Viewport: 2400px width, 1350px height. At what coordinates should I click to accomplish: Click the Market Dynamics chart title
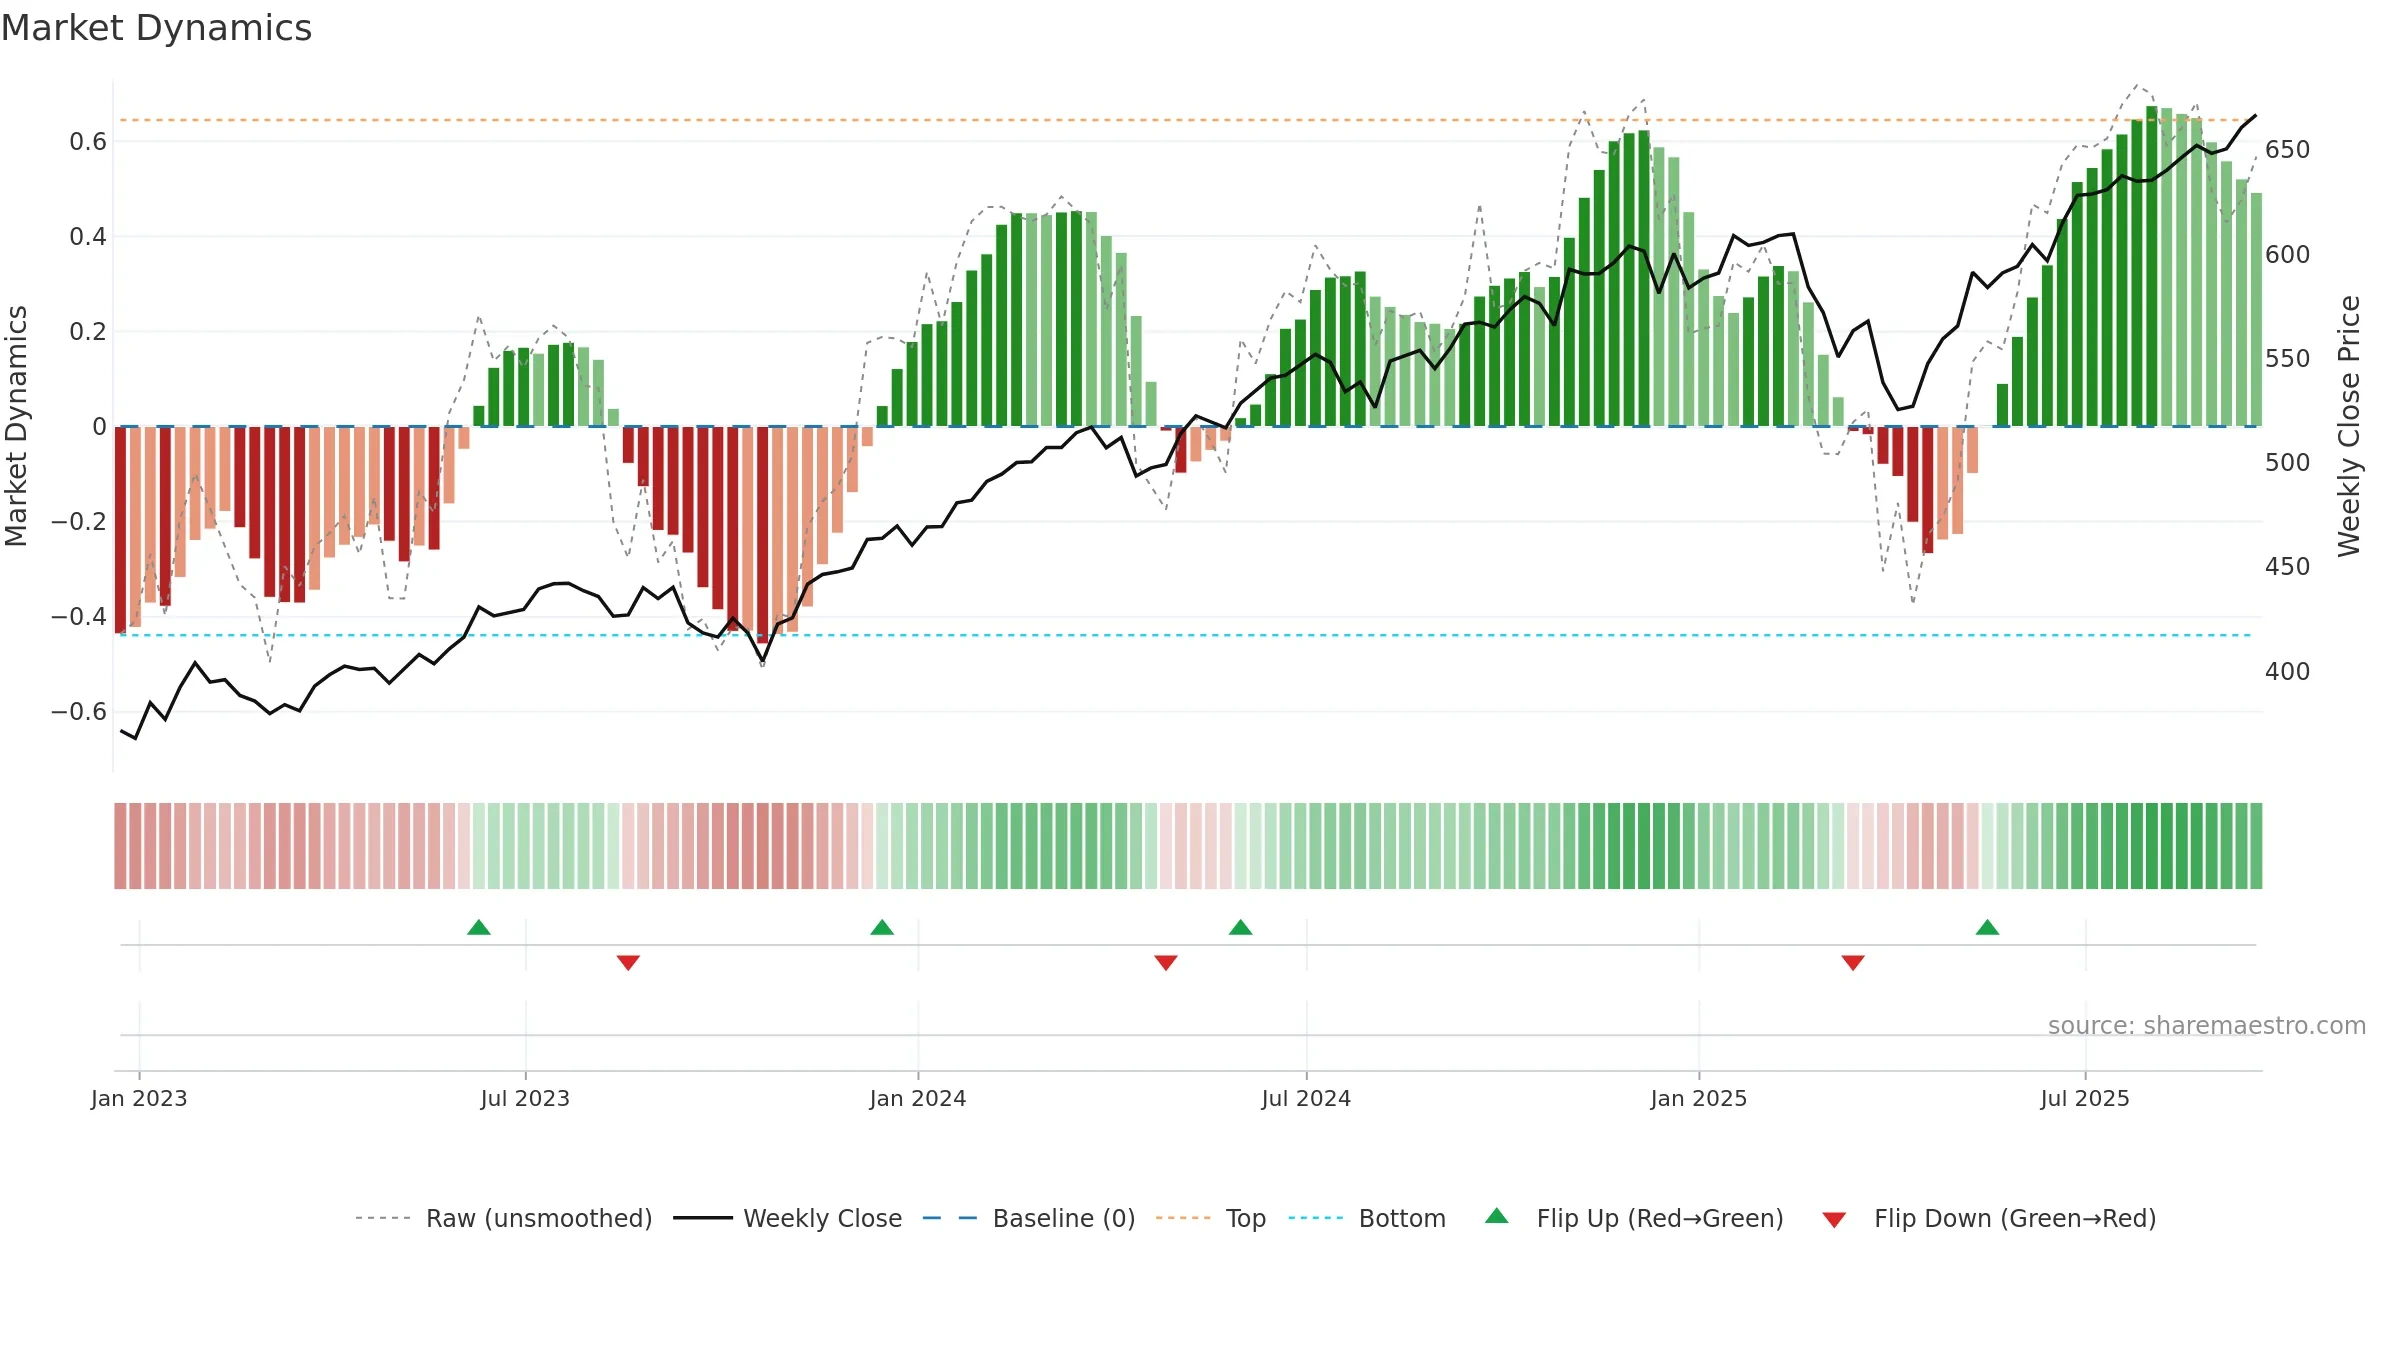tap(156, 28)
